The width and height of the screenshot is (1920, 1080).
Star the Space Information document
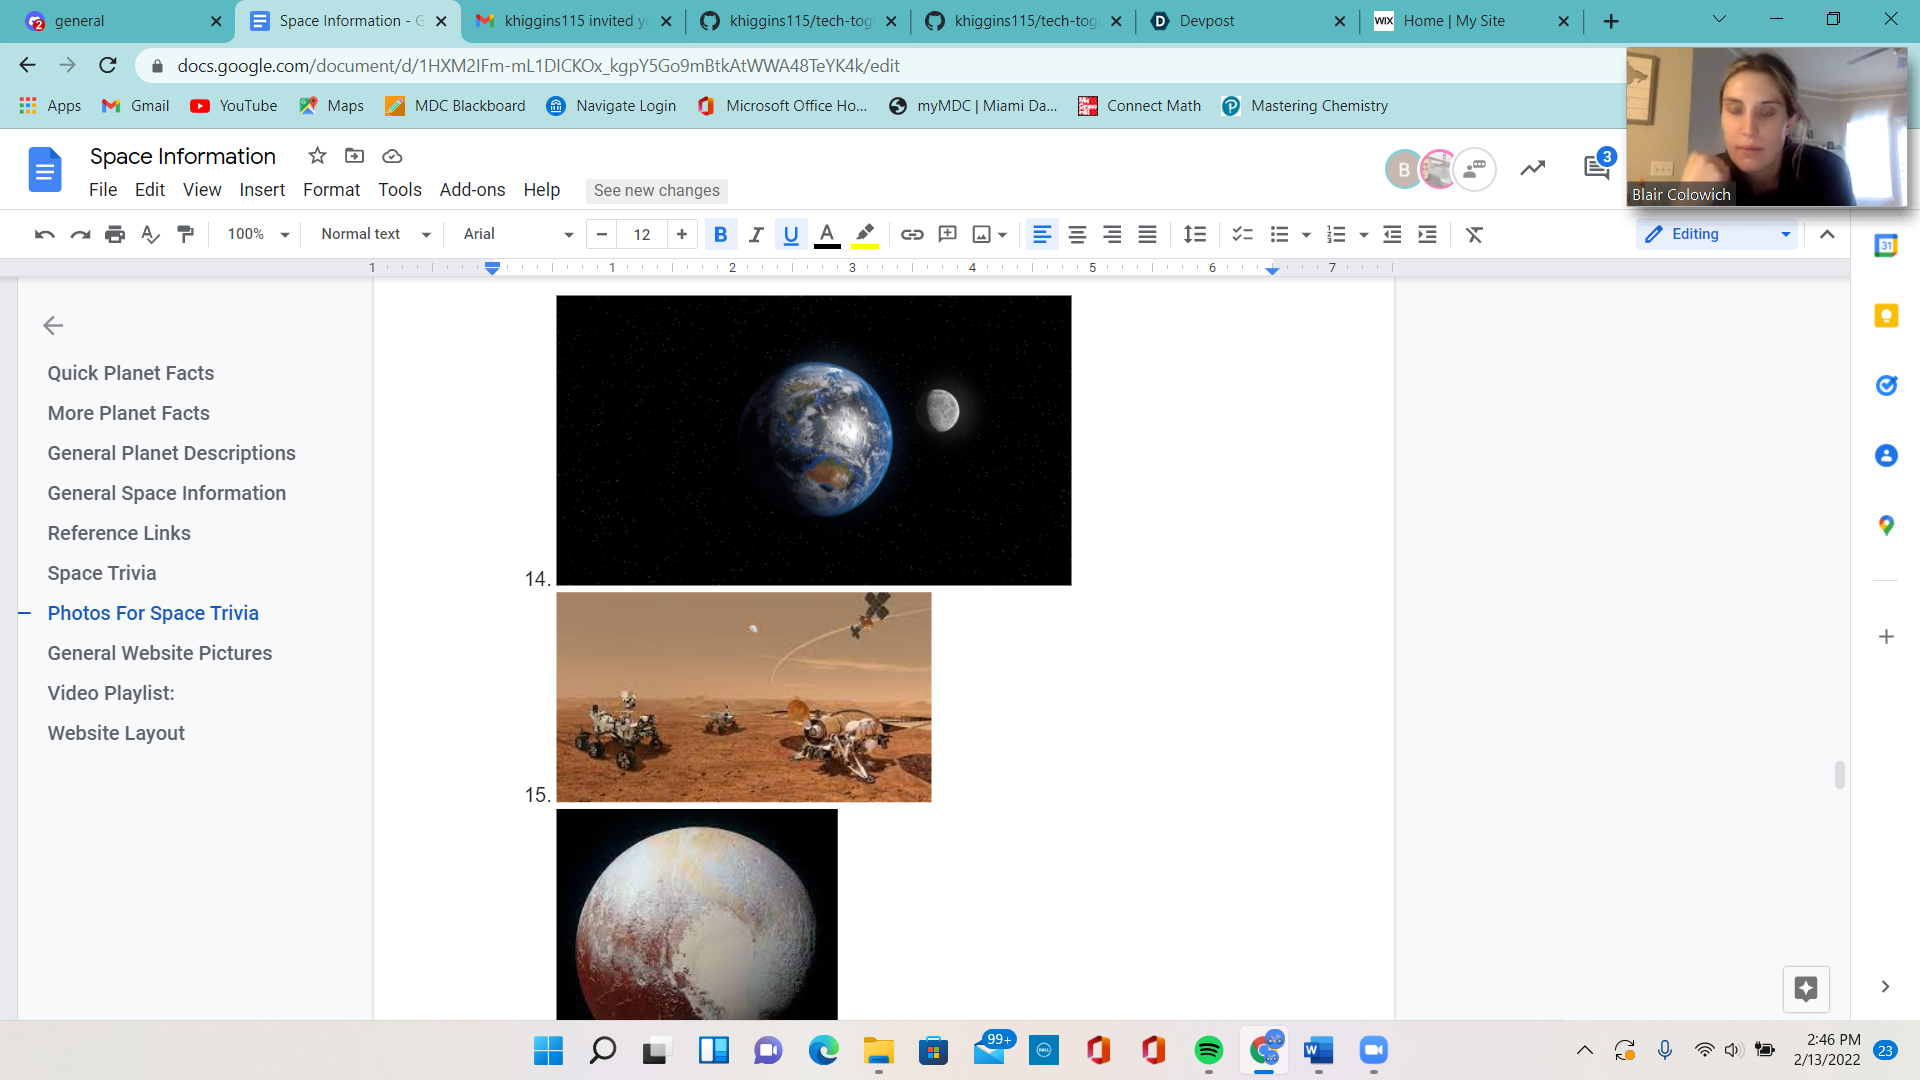(317, 156)
